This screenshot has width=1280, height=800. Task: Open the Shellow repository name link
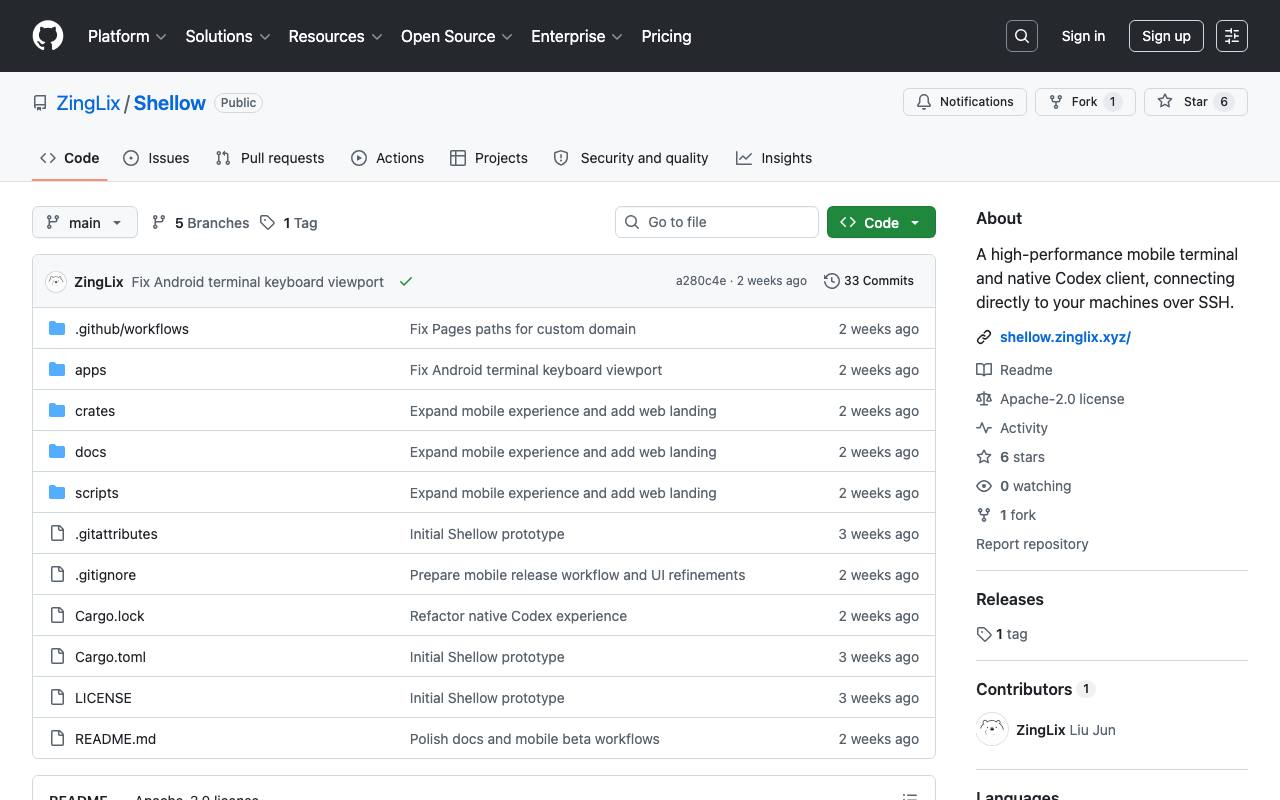[170, 103]
